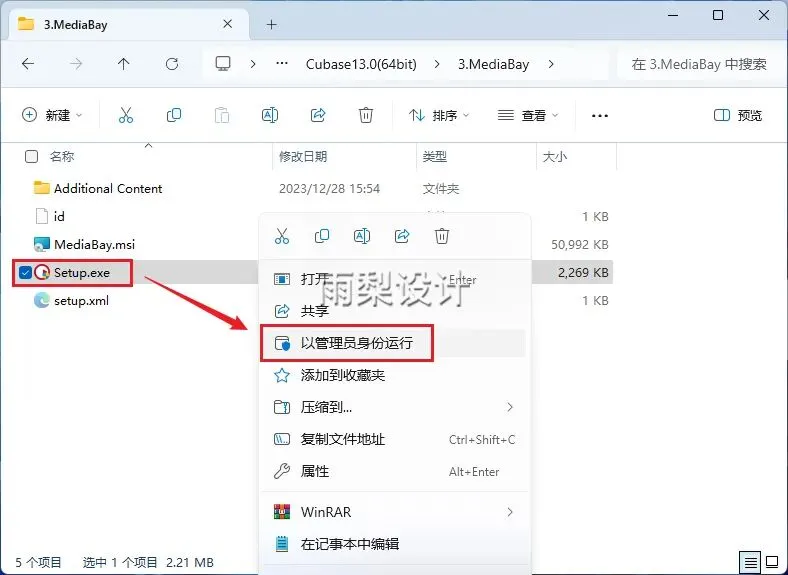Viewport: 788px width, 575px height.
Task: Toggle the select-all checkbox in header
Action: click(x=31, y=157)
